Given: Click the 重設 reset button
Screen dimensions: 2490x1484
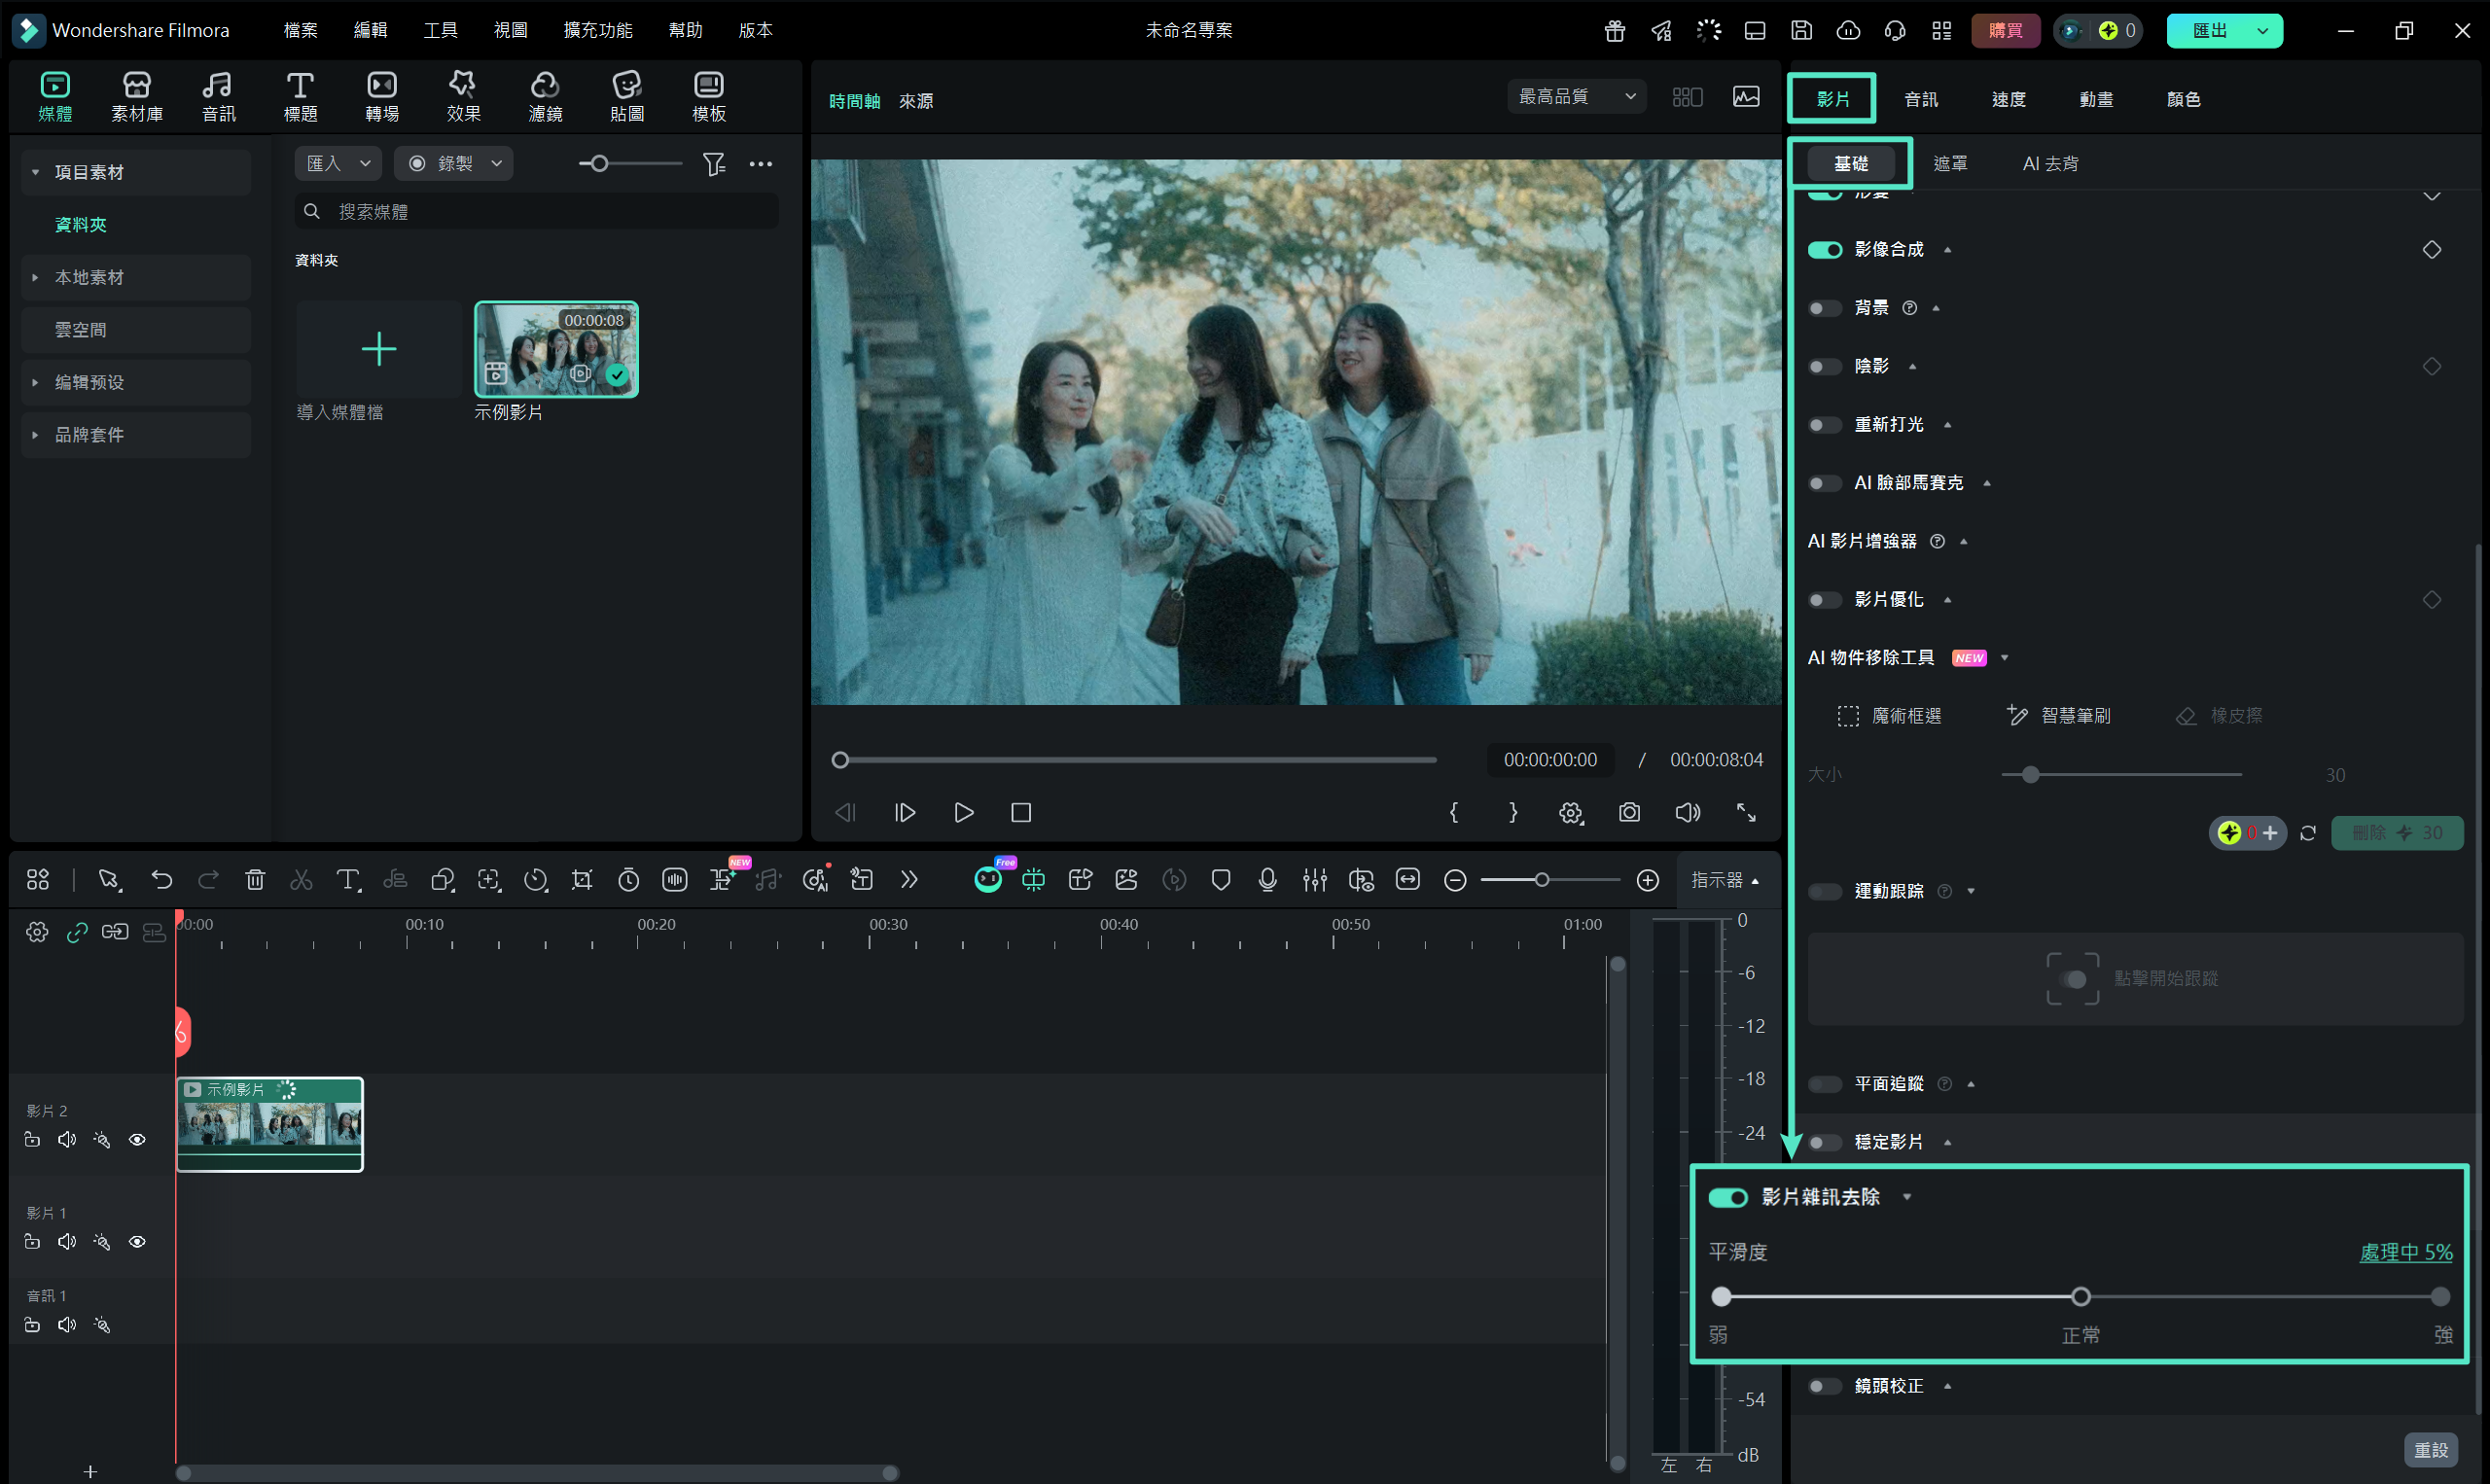Looking at the screenshot, I should tap(2430, 1449).
